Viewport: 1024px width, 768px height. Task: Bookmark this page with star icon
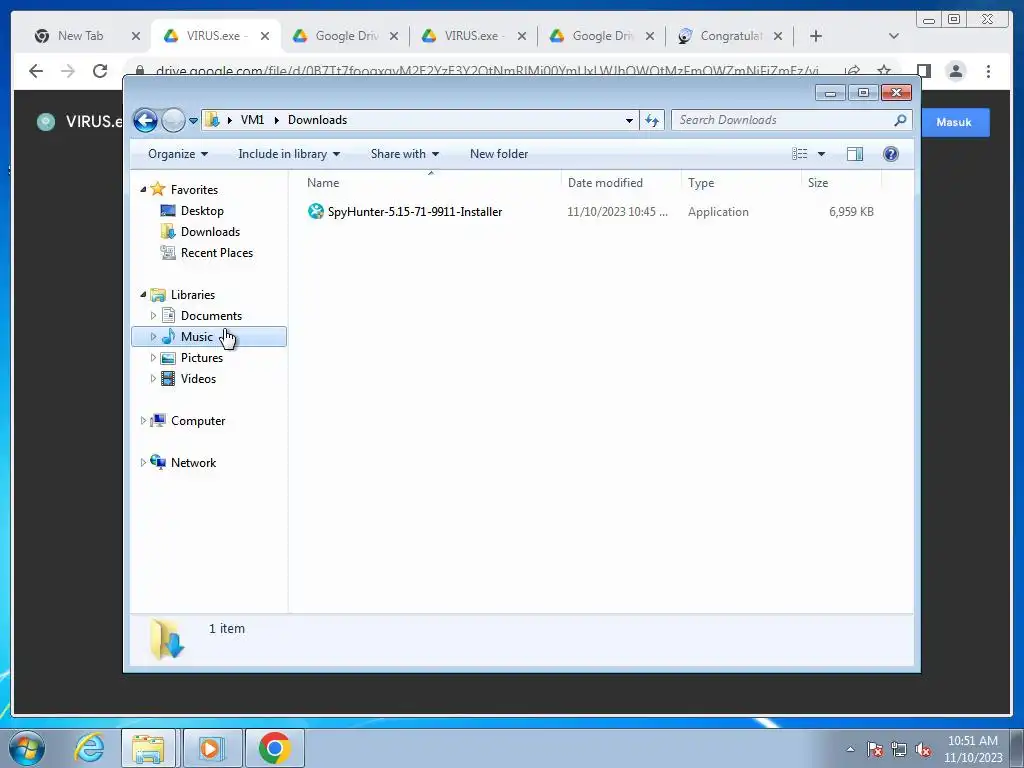[x=884, y=71]
